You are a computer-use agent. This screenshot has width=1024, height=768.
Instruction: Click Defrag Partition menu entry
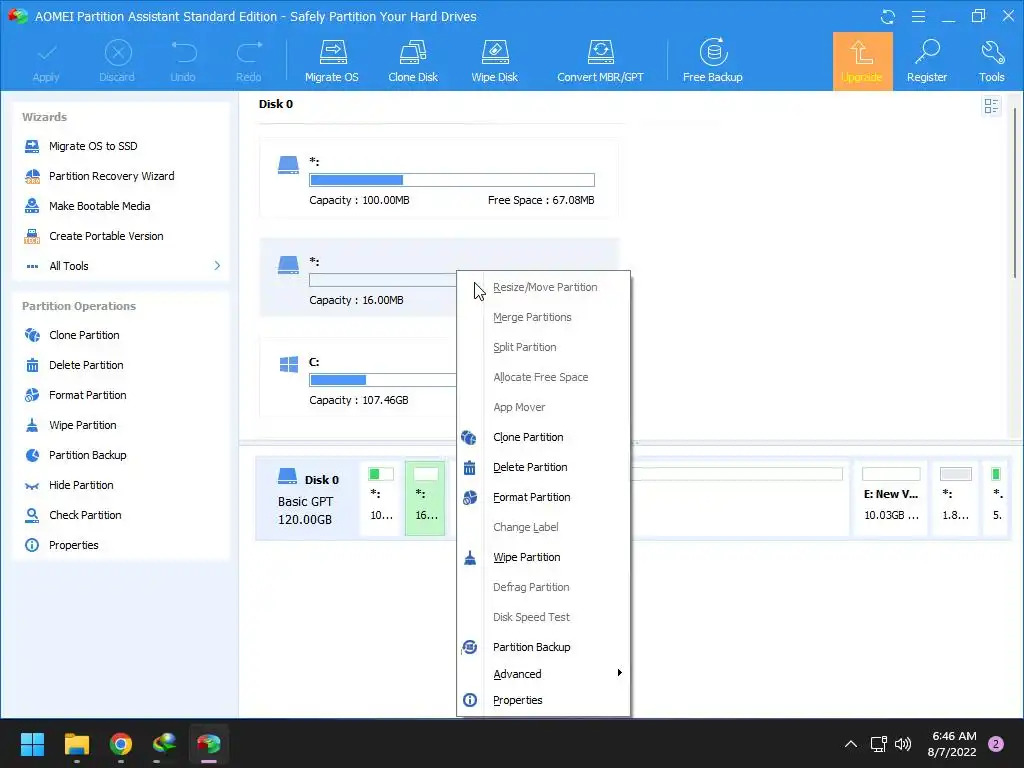click(543, 588)
